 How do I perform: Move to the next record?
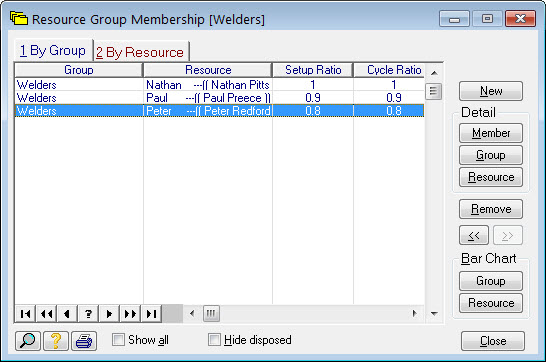(109, 314)
